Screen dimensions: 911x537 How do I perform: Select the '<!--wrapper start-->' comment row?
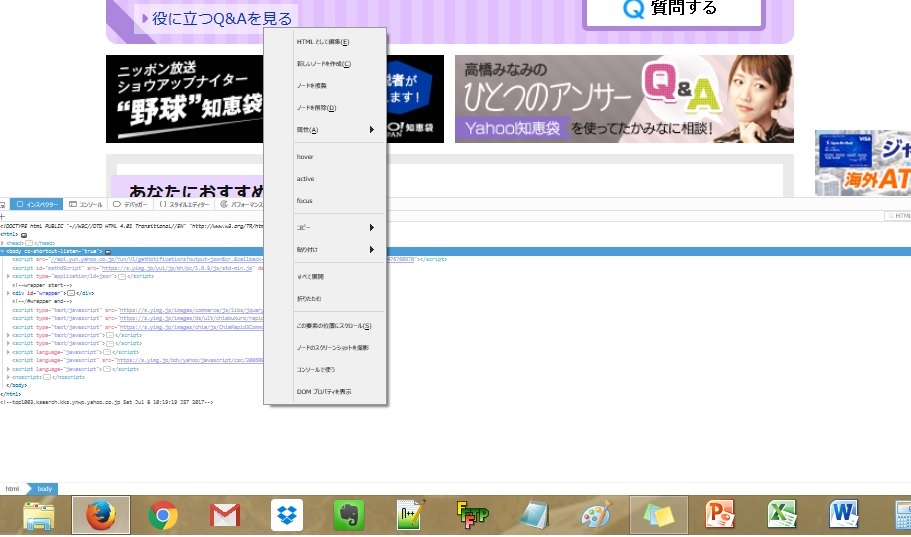tap(42, 285)
